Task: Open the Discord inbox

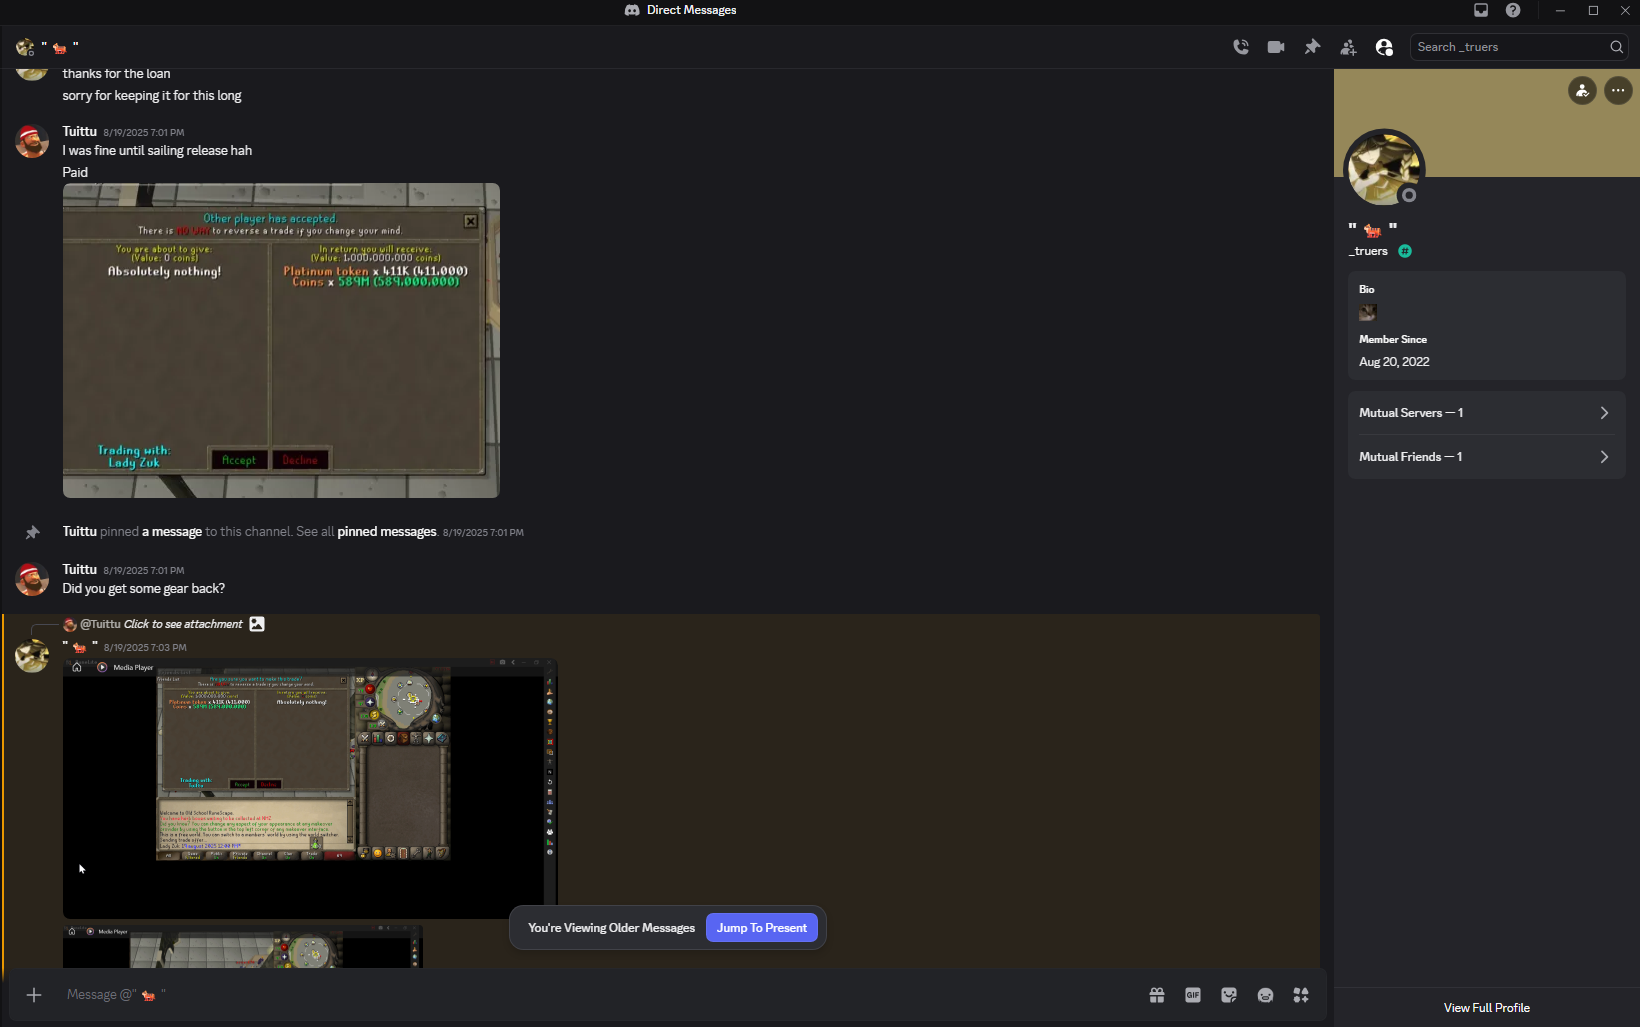Action: pyautogui.click(x=1481, y=10)
